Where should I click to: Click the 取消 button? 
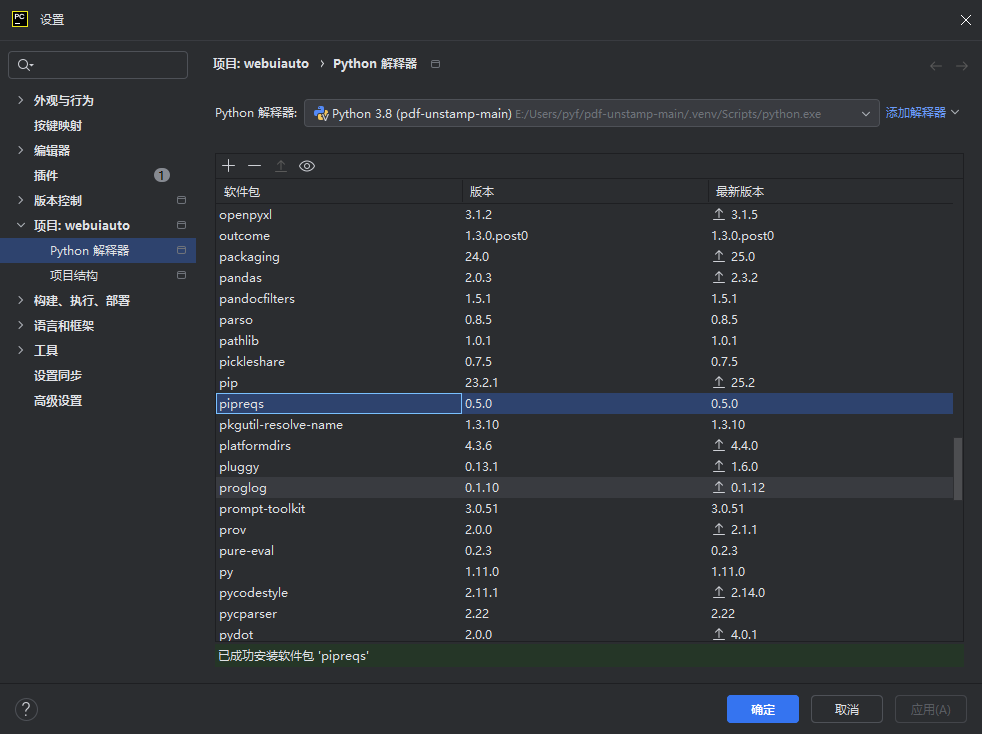point(846,709)
